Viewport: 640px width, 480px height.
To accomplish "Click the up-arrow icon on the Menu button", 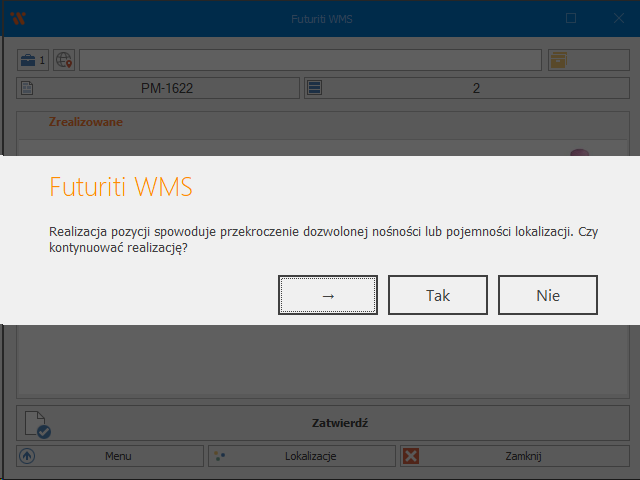I will coord(27,456).
